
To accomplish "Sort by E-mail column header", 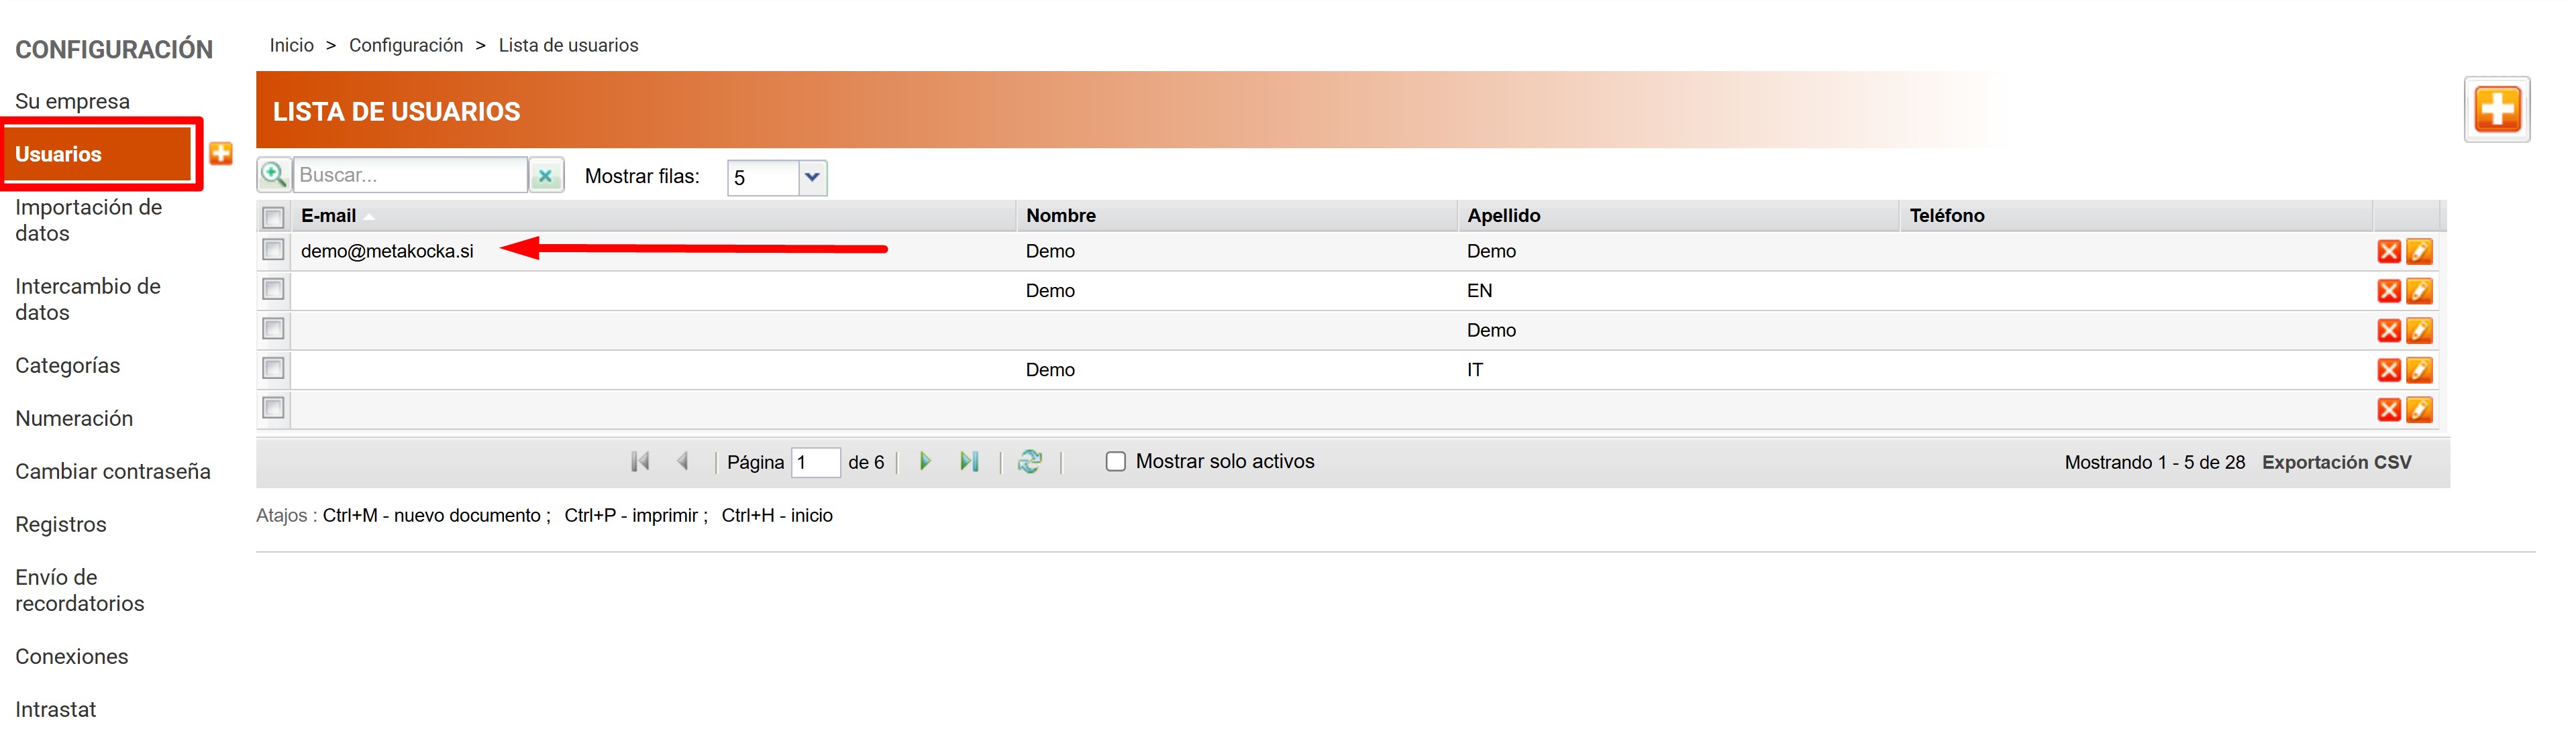I will pyautogui.click(x=328, y=215).
